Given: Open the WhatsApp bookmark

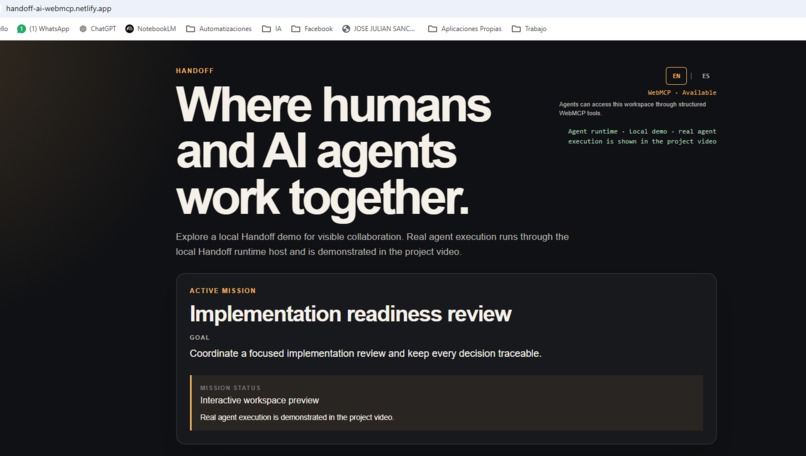Looking at the screenshot, I should click(x=43, y=29).
